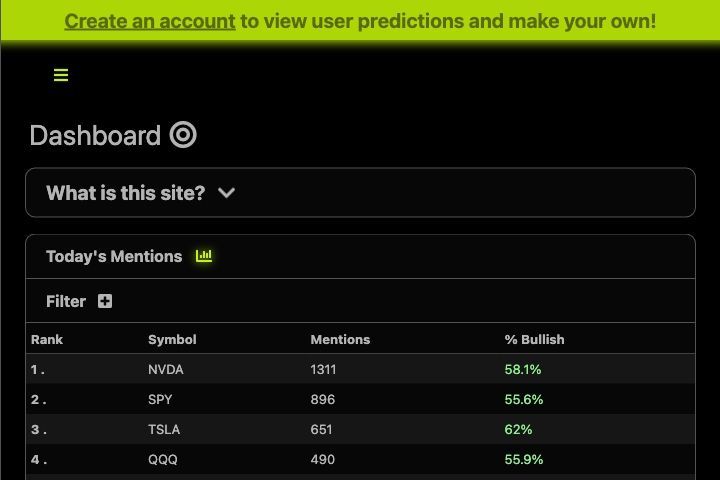Image resolution: width=720 pixels, height=480 pixels.
Task: Click the Today's Mentions heading
Action: [x=114, y=256]
